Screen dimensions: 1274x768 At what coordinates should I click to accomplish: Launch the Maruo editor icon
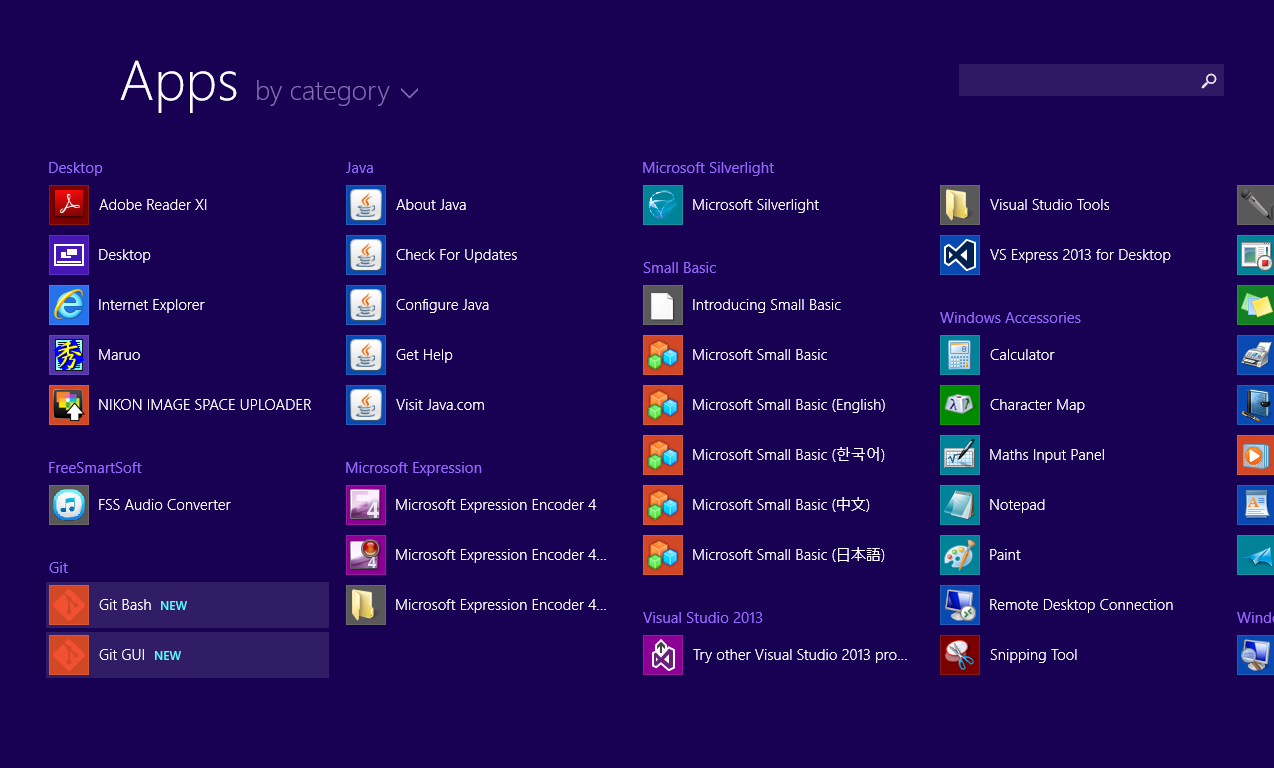tap(69, 355)
